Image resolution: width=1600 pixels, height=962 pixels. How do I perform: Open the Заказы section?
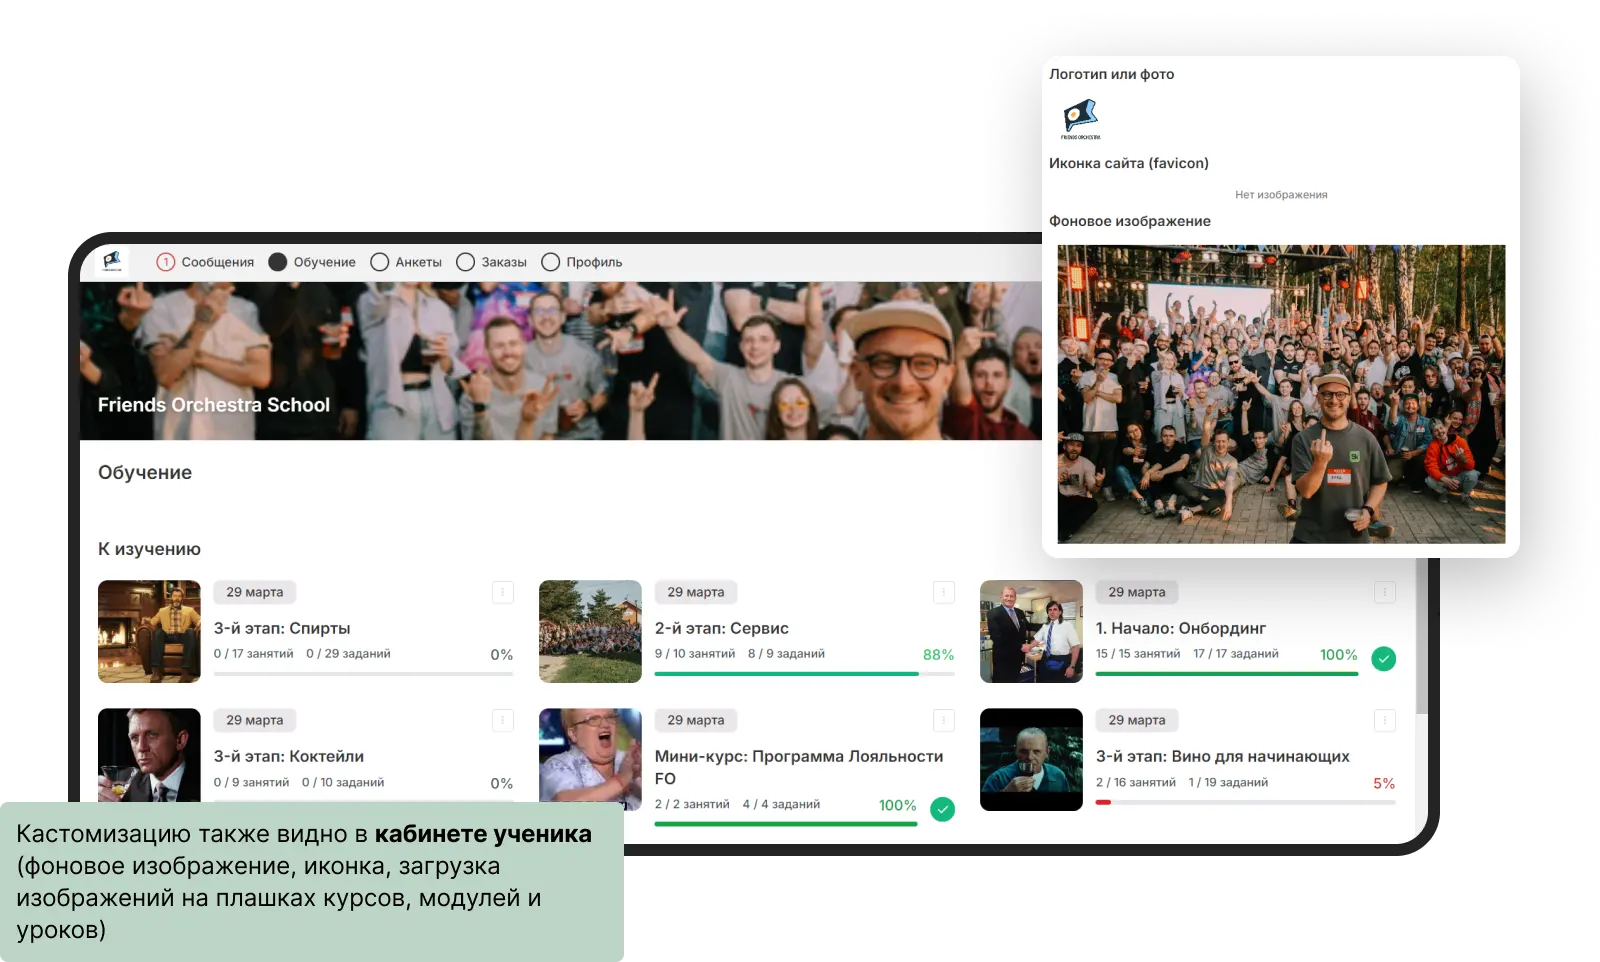[491, 262]
